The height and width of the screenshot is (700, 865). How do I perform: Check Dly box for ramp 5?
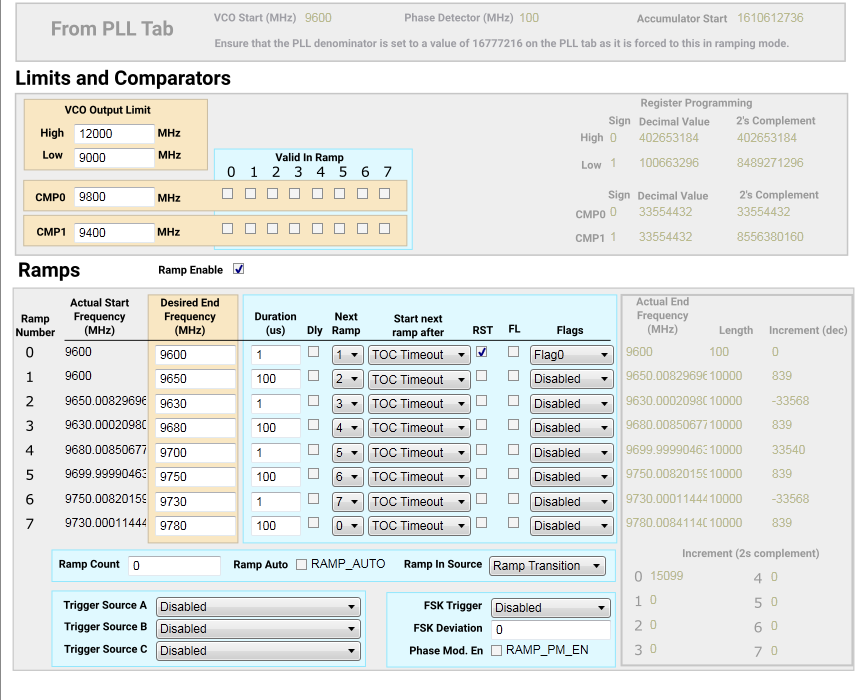pos(313,474)
